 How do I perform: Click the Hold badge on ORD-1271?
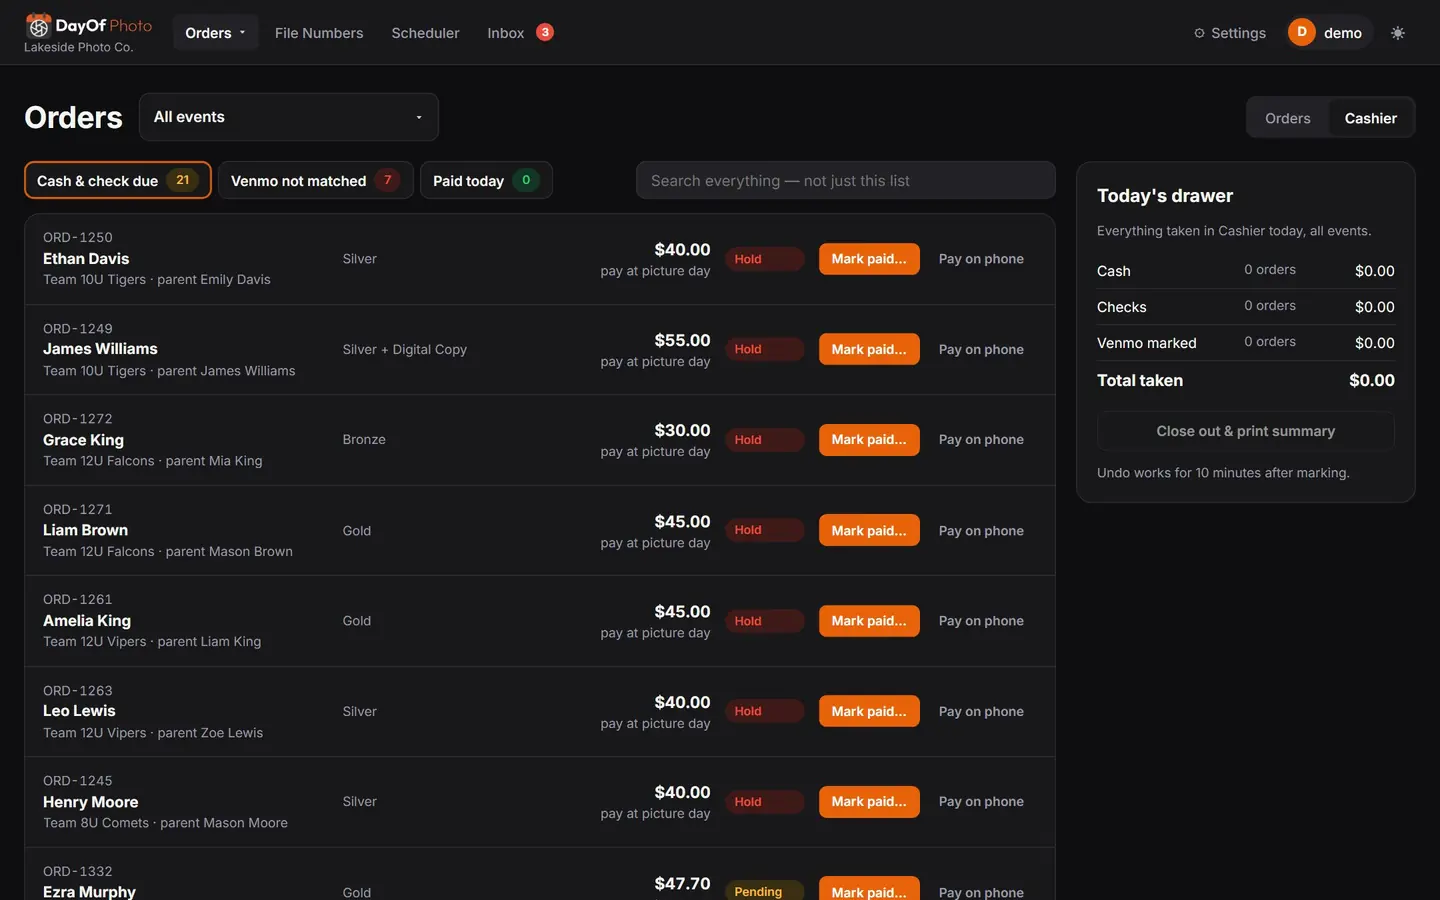(764, 530)
